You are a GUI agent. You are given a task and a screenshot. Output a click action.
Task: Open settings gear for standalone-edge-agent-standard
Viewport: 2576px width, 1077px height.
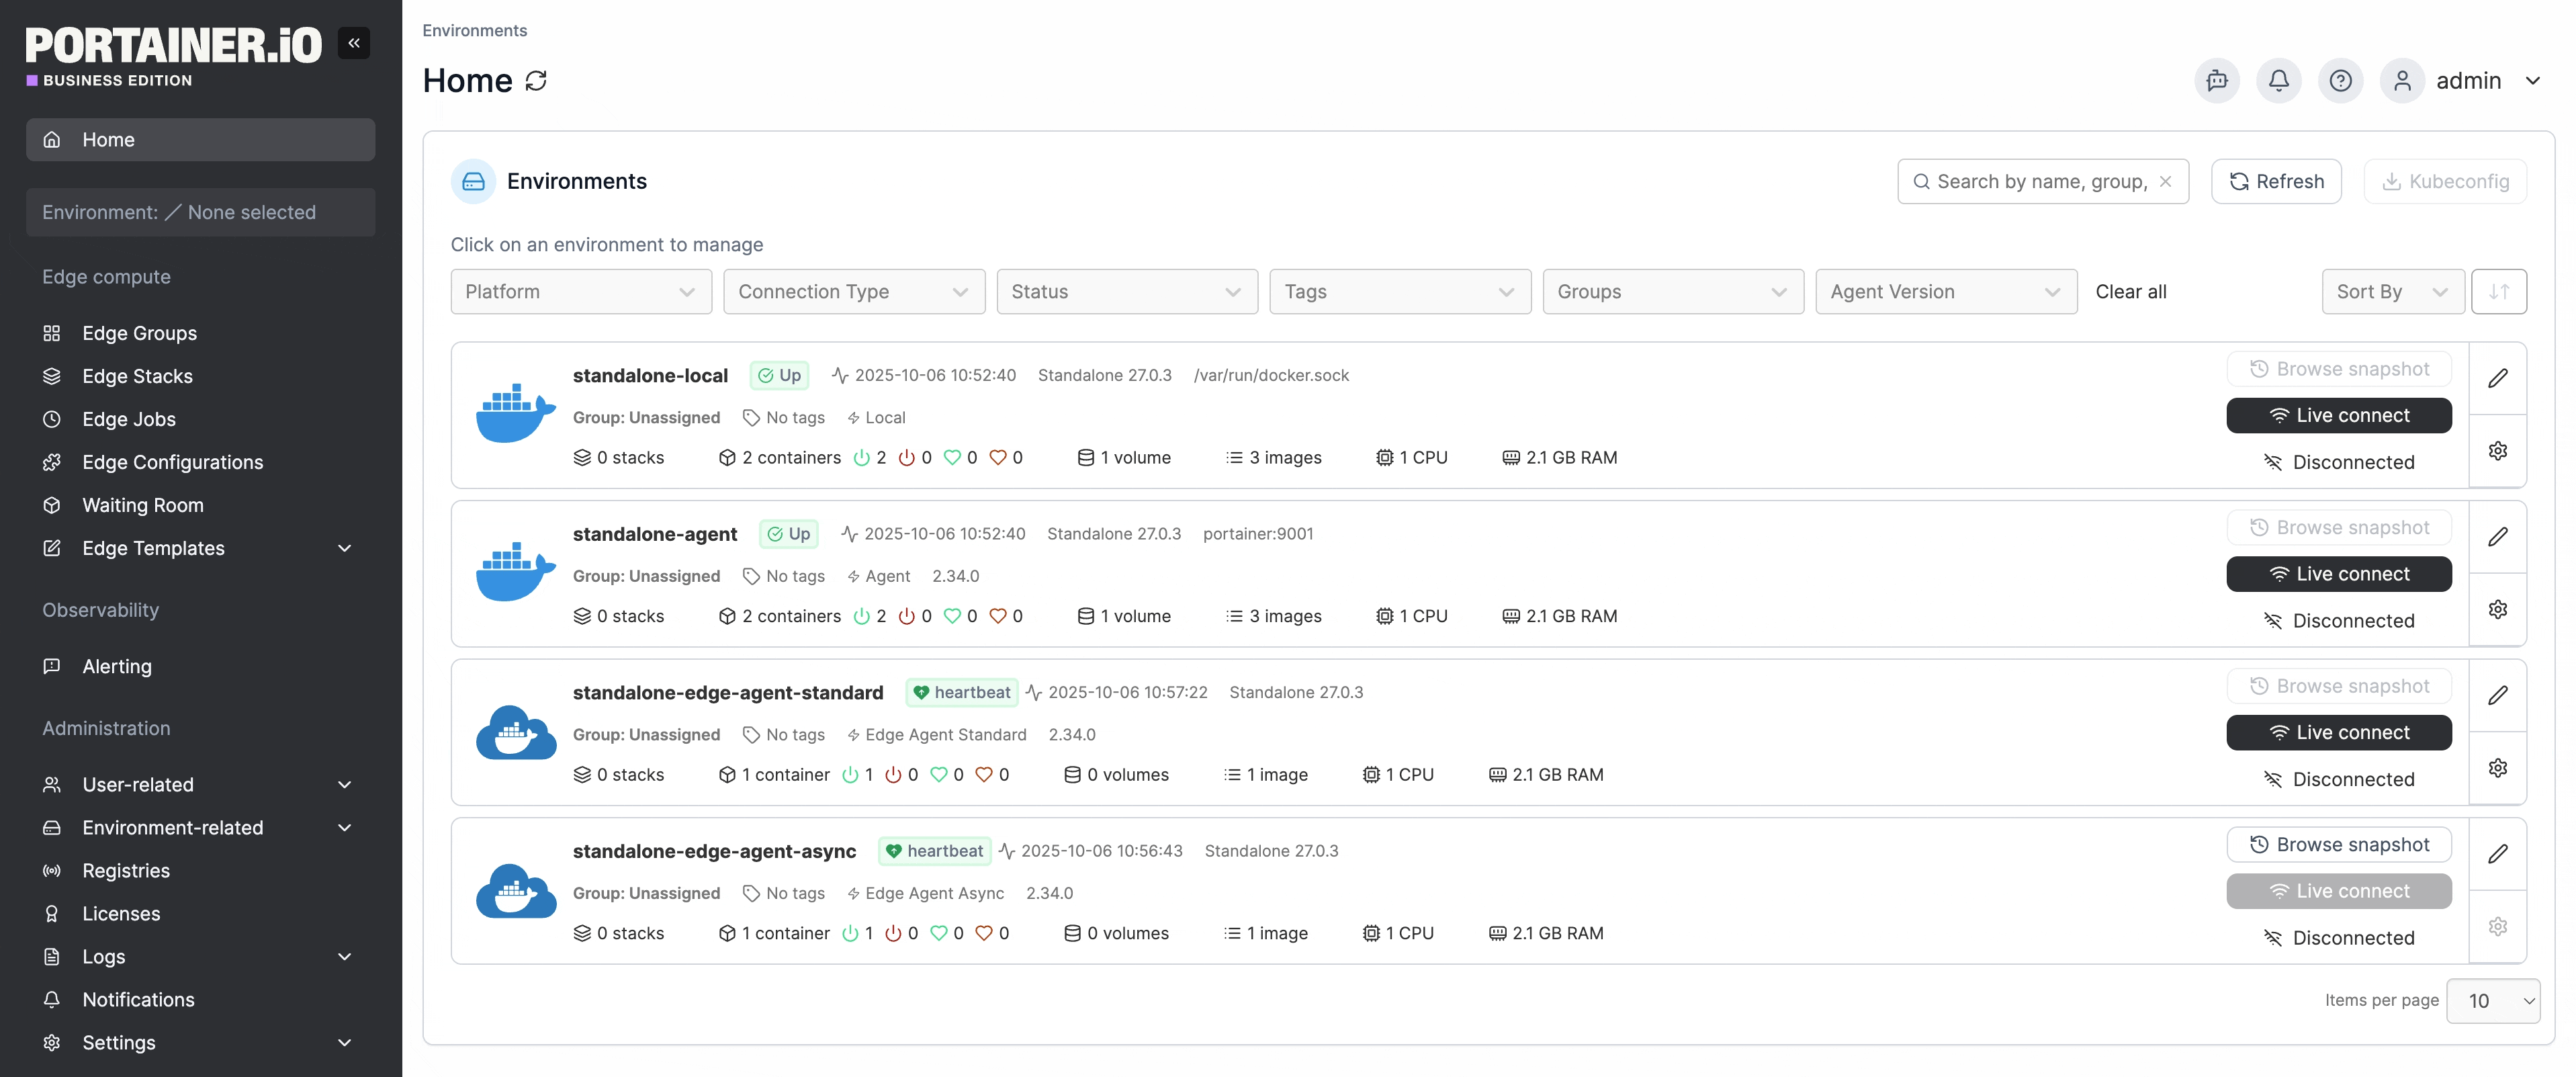[x=2497, y=768]
